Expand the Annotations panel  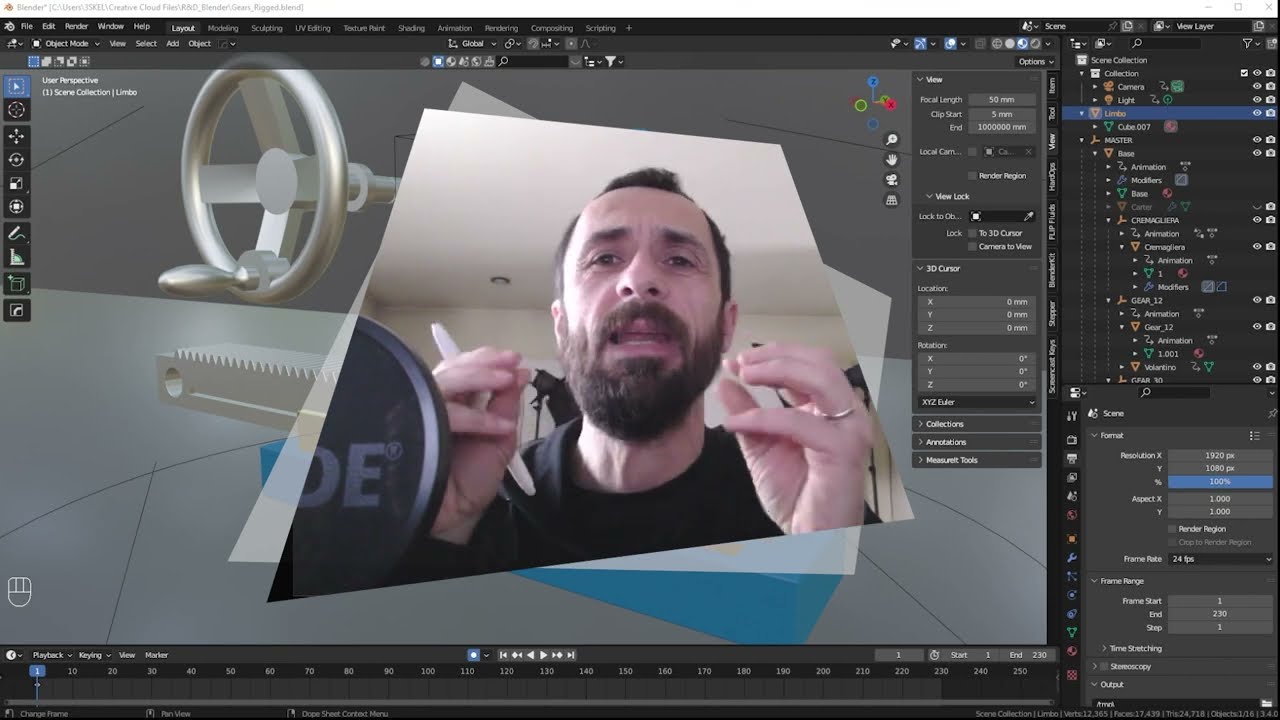pos(946,442)
